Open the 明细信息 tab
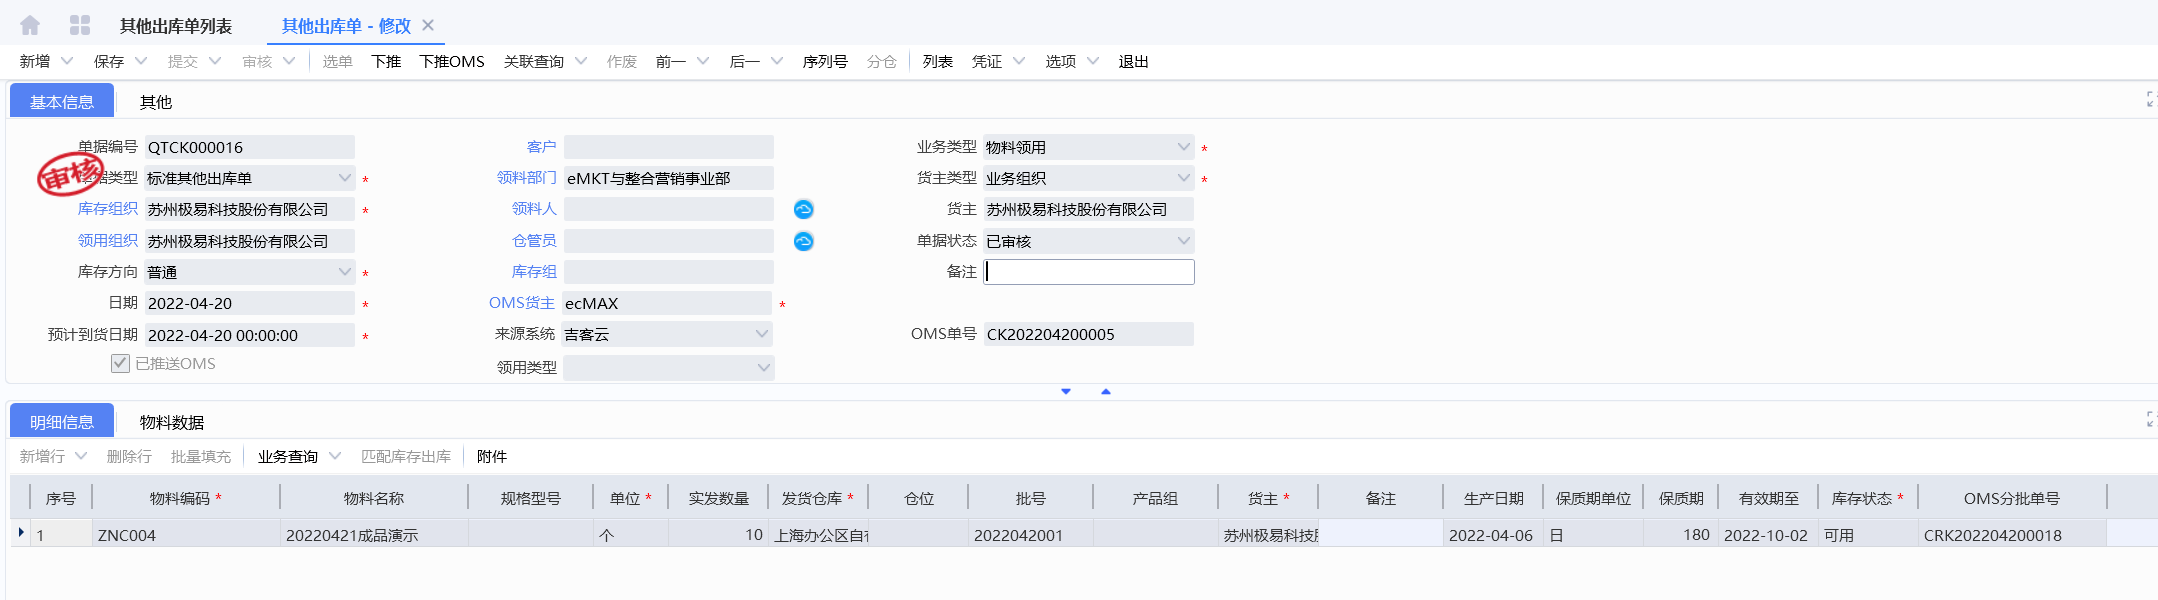Viewport: 2158px width, 600px height. [x=62, y=421]
